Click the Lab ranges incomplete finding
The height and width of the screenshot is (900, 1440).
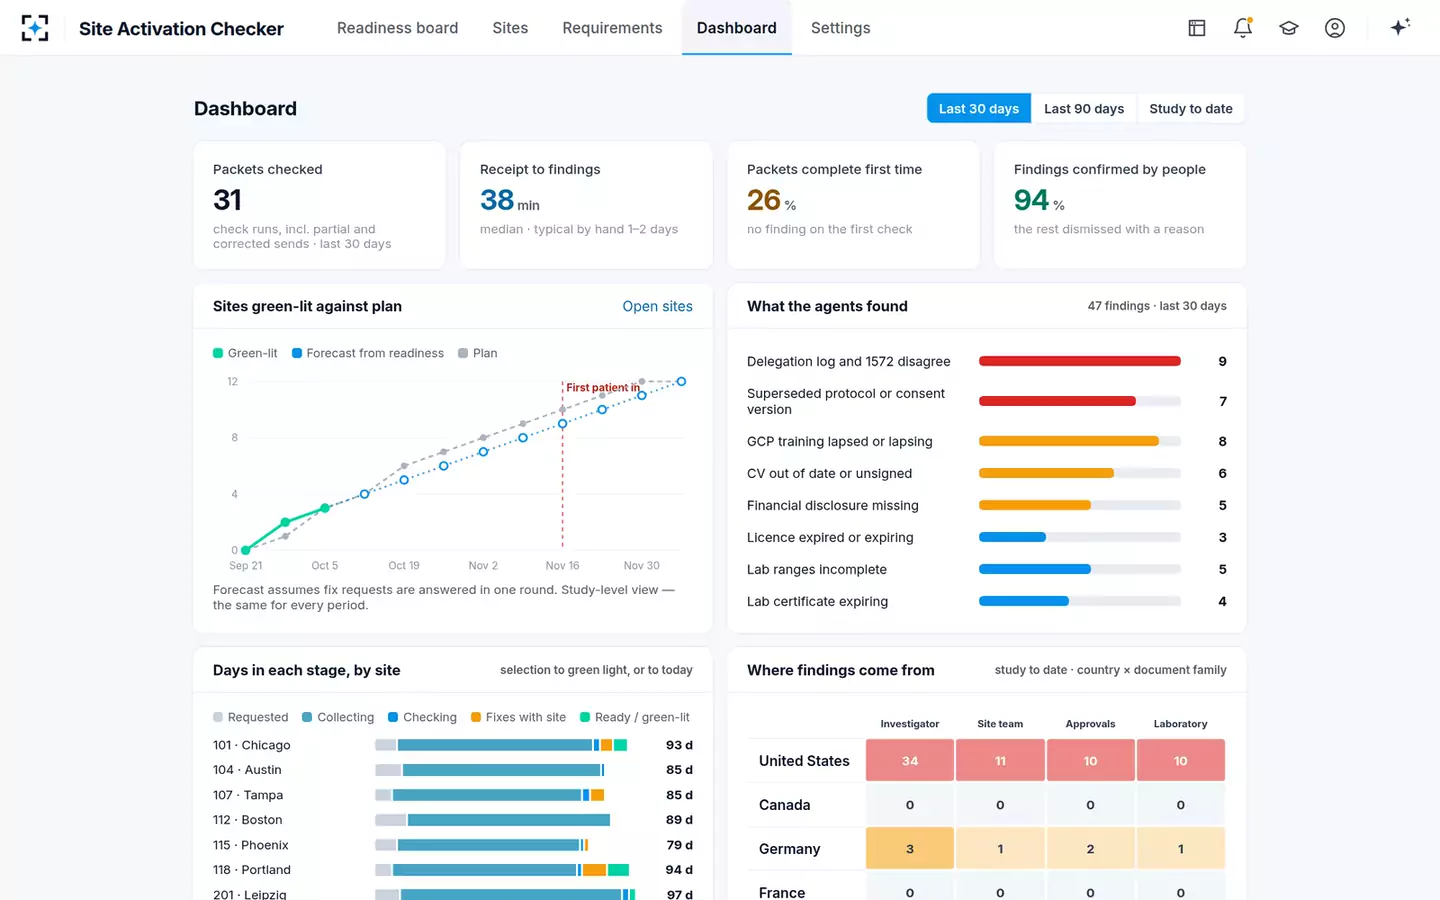coord(986,569)
